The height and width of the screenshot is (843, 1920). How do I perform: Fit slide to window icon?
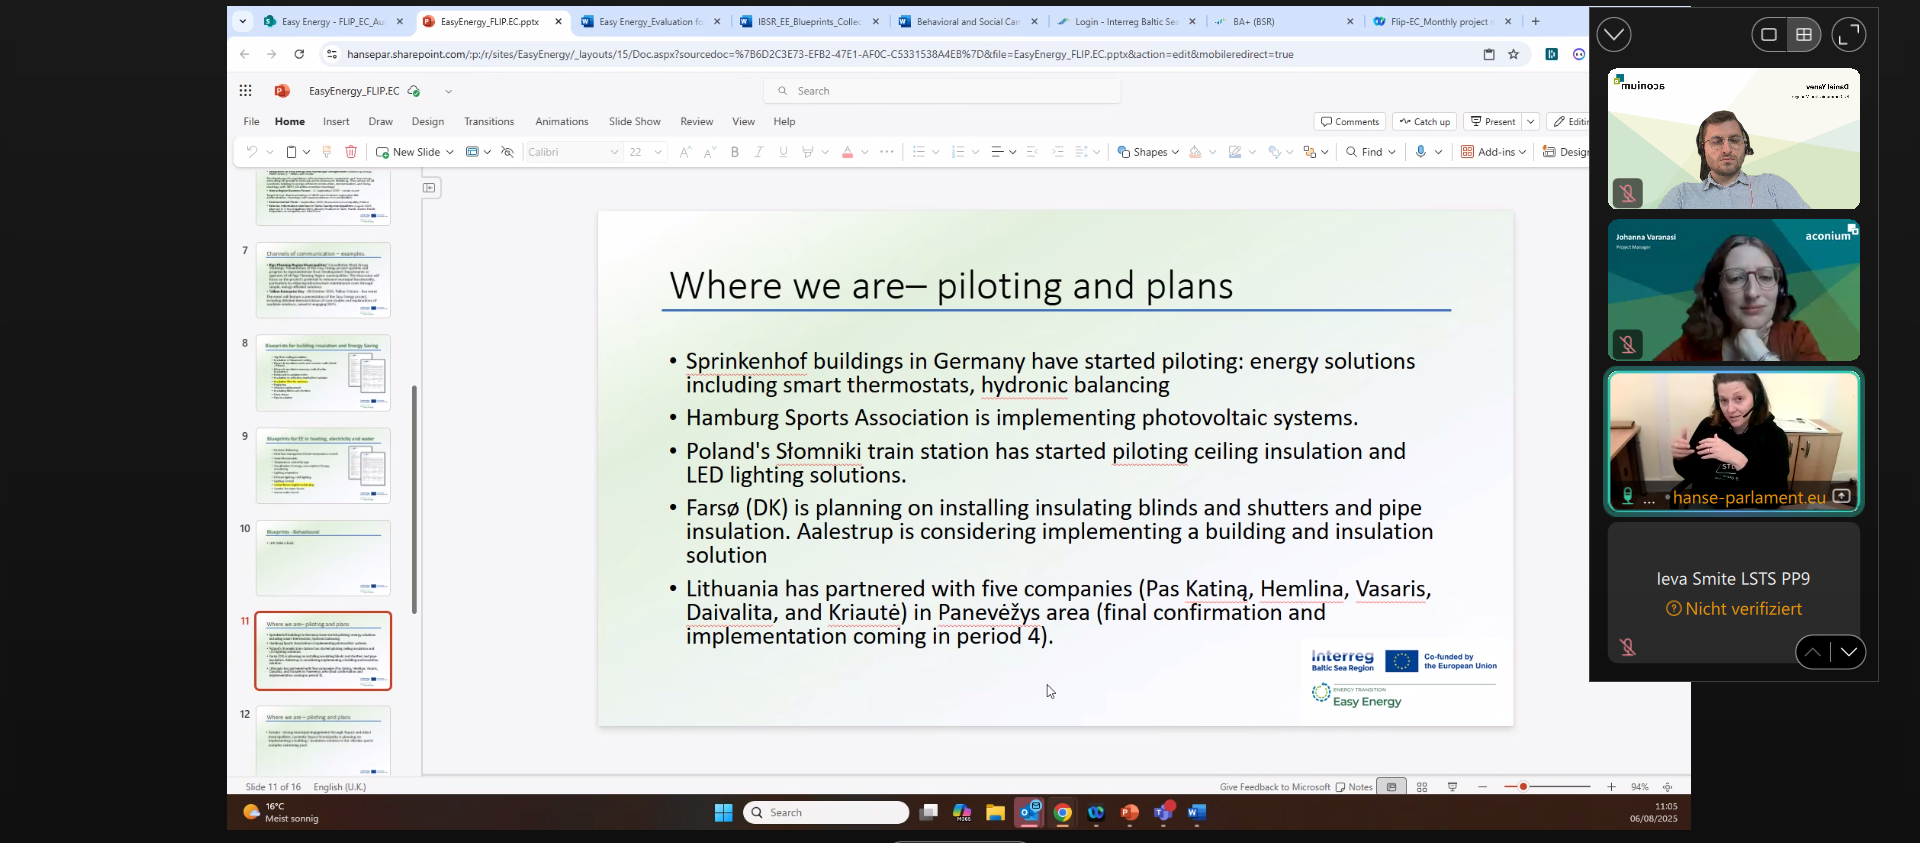[x=1667, y=787]
